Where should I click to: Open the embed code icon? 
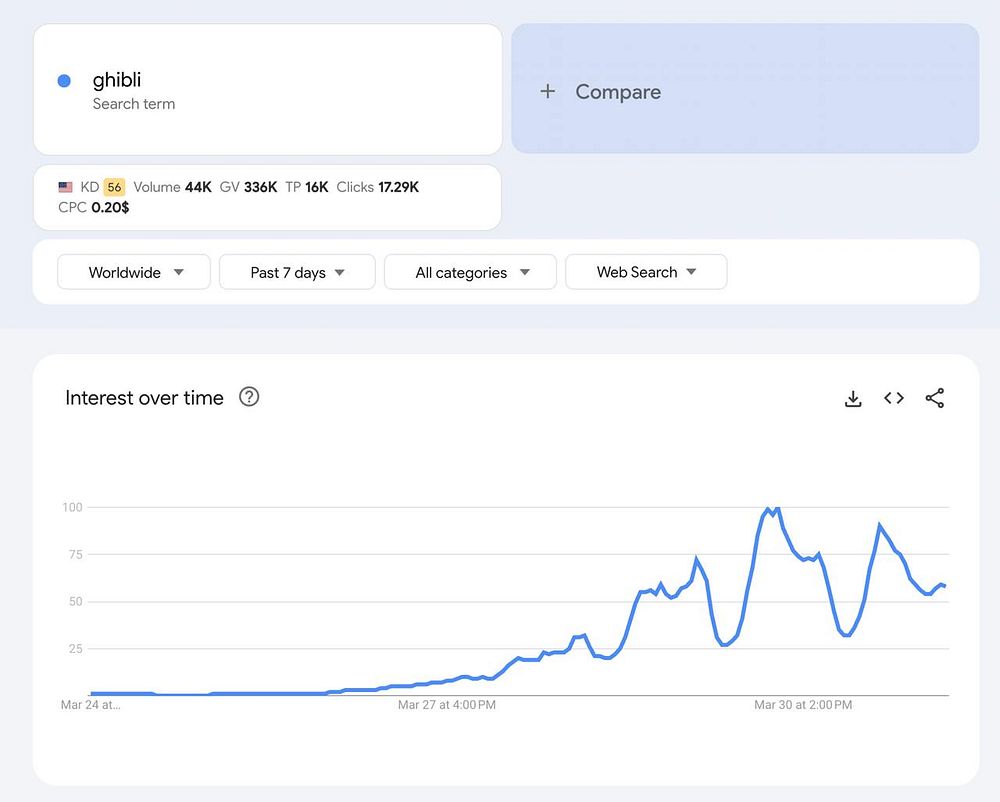pyautogui.click(x=894, y=398)
